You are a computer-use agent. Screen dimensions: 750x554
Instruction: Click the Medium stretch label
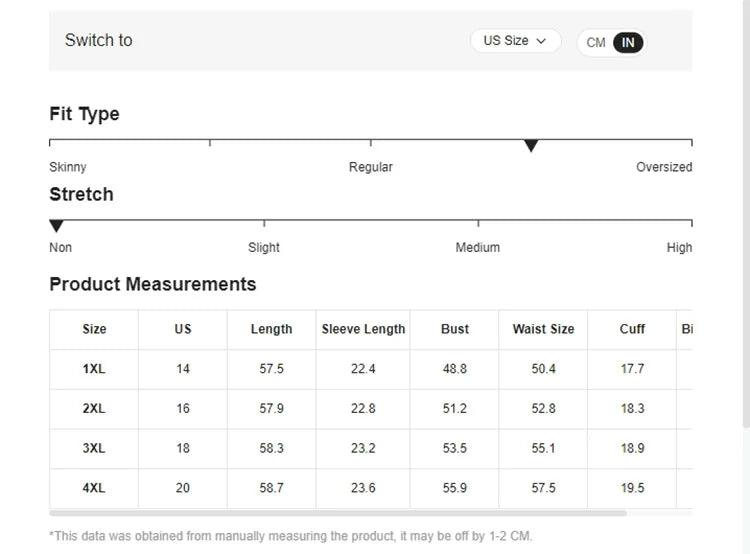[x=478, y=247]
